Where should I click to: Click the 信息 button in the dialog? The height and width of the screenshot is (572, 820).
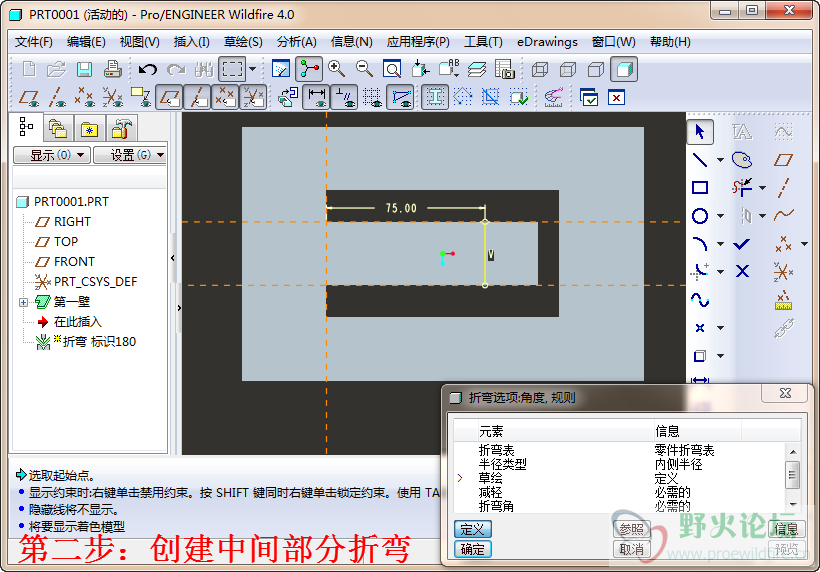[x=787, y=530]
